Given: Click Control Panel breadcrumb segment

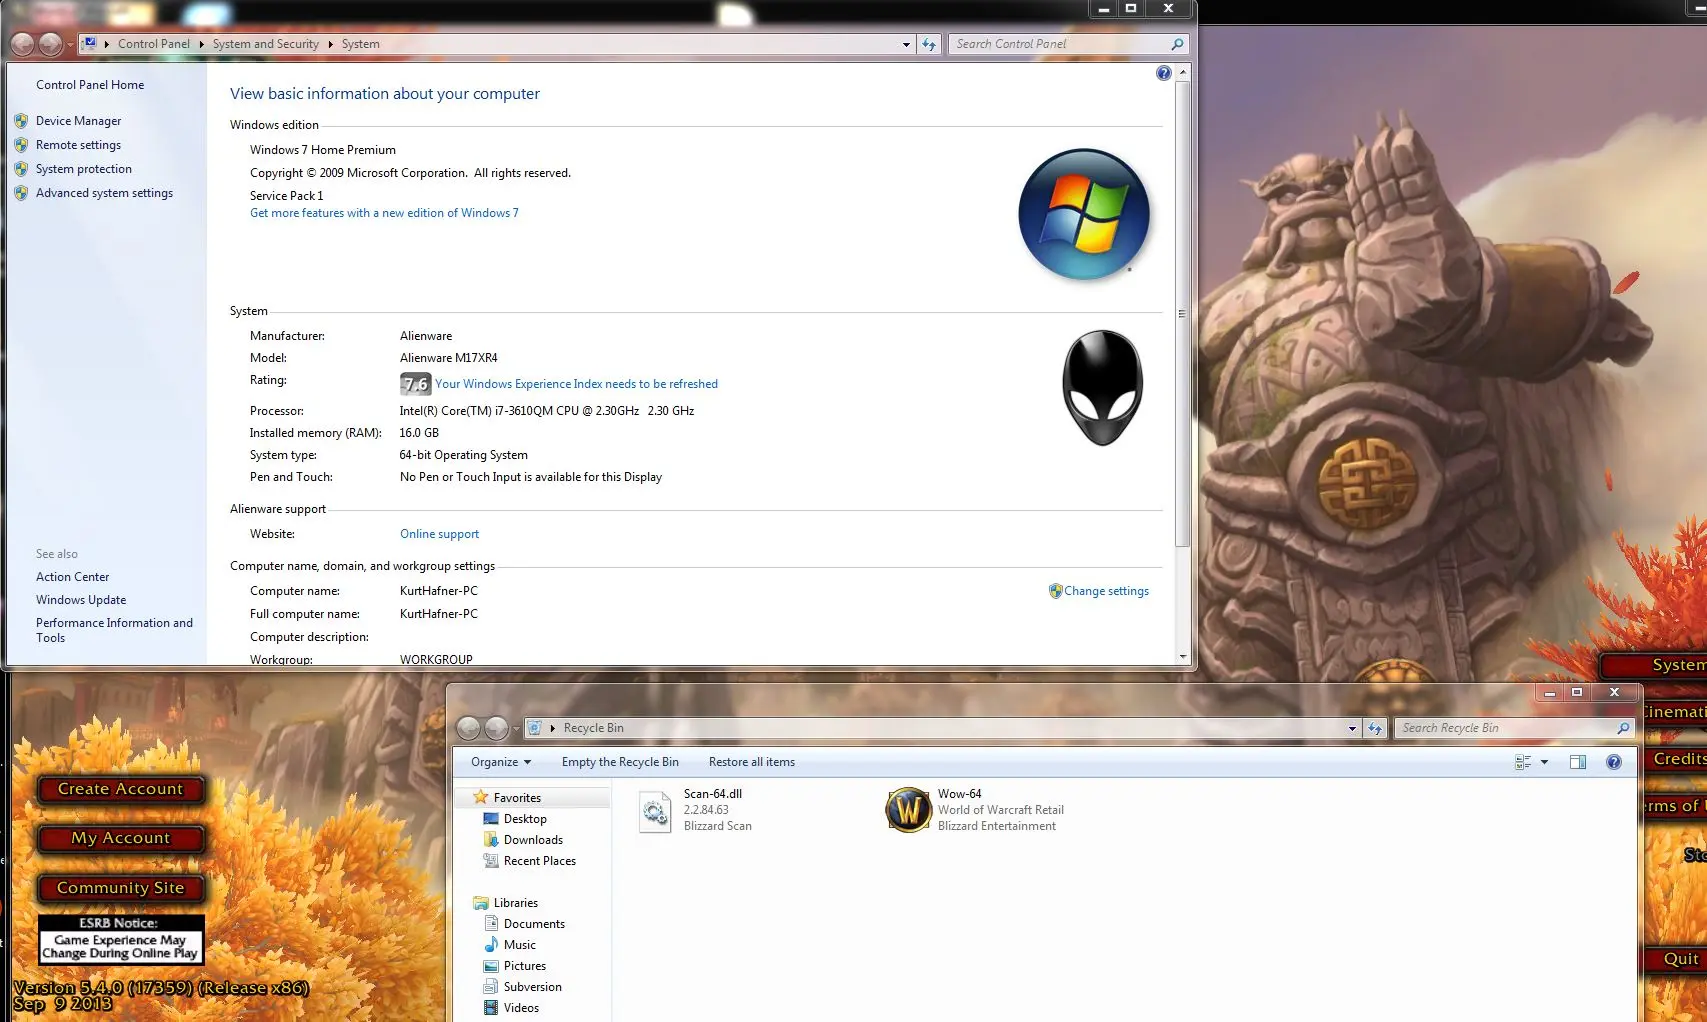Looking at the screenshot, I should 153,44.
